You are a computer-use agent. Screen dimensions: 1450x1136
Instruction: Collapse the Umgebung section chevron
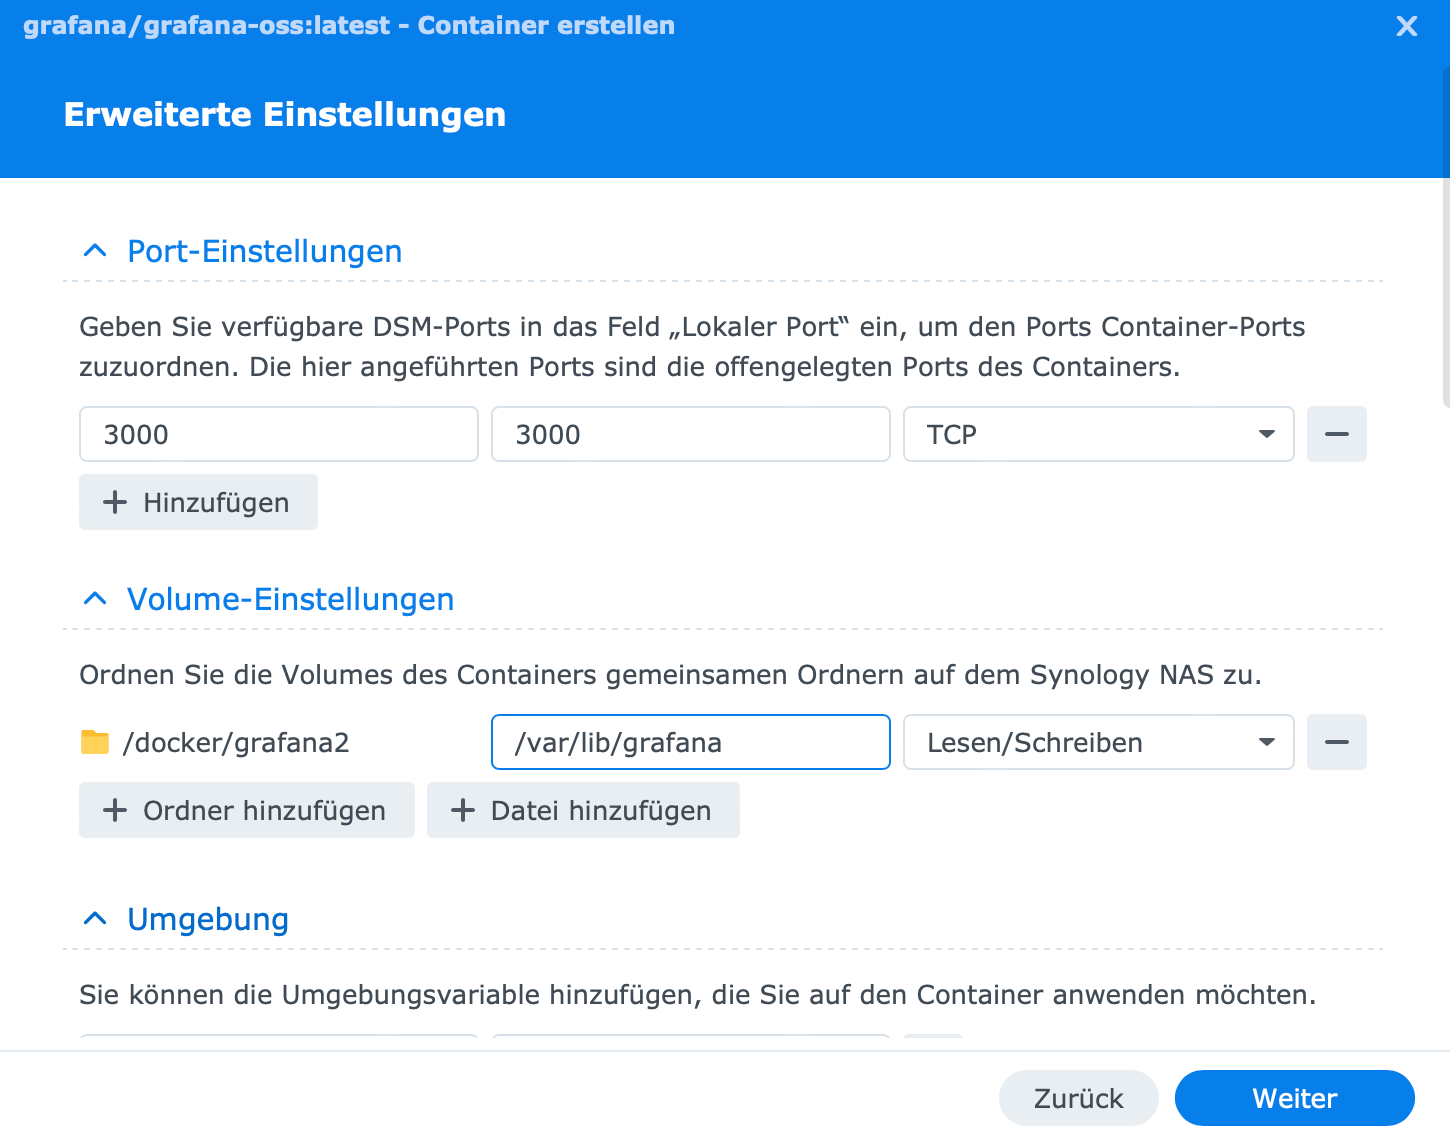[95, 919]
